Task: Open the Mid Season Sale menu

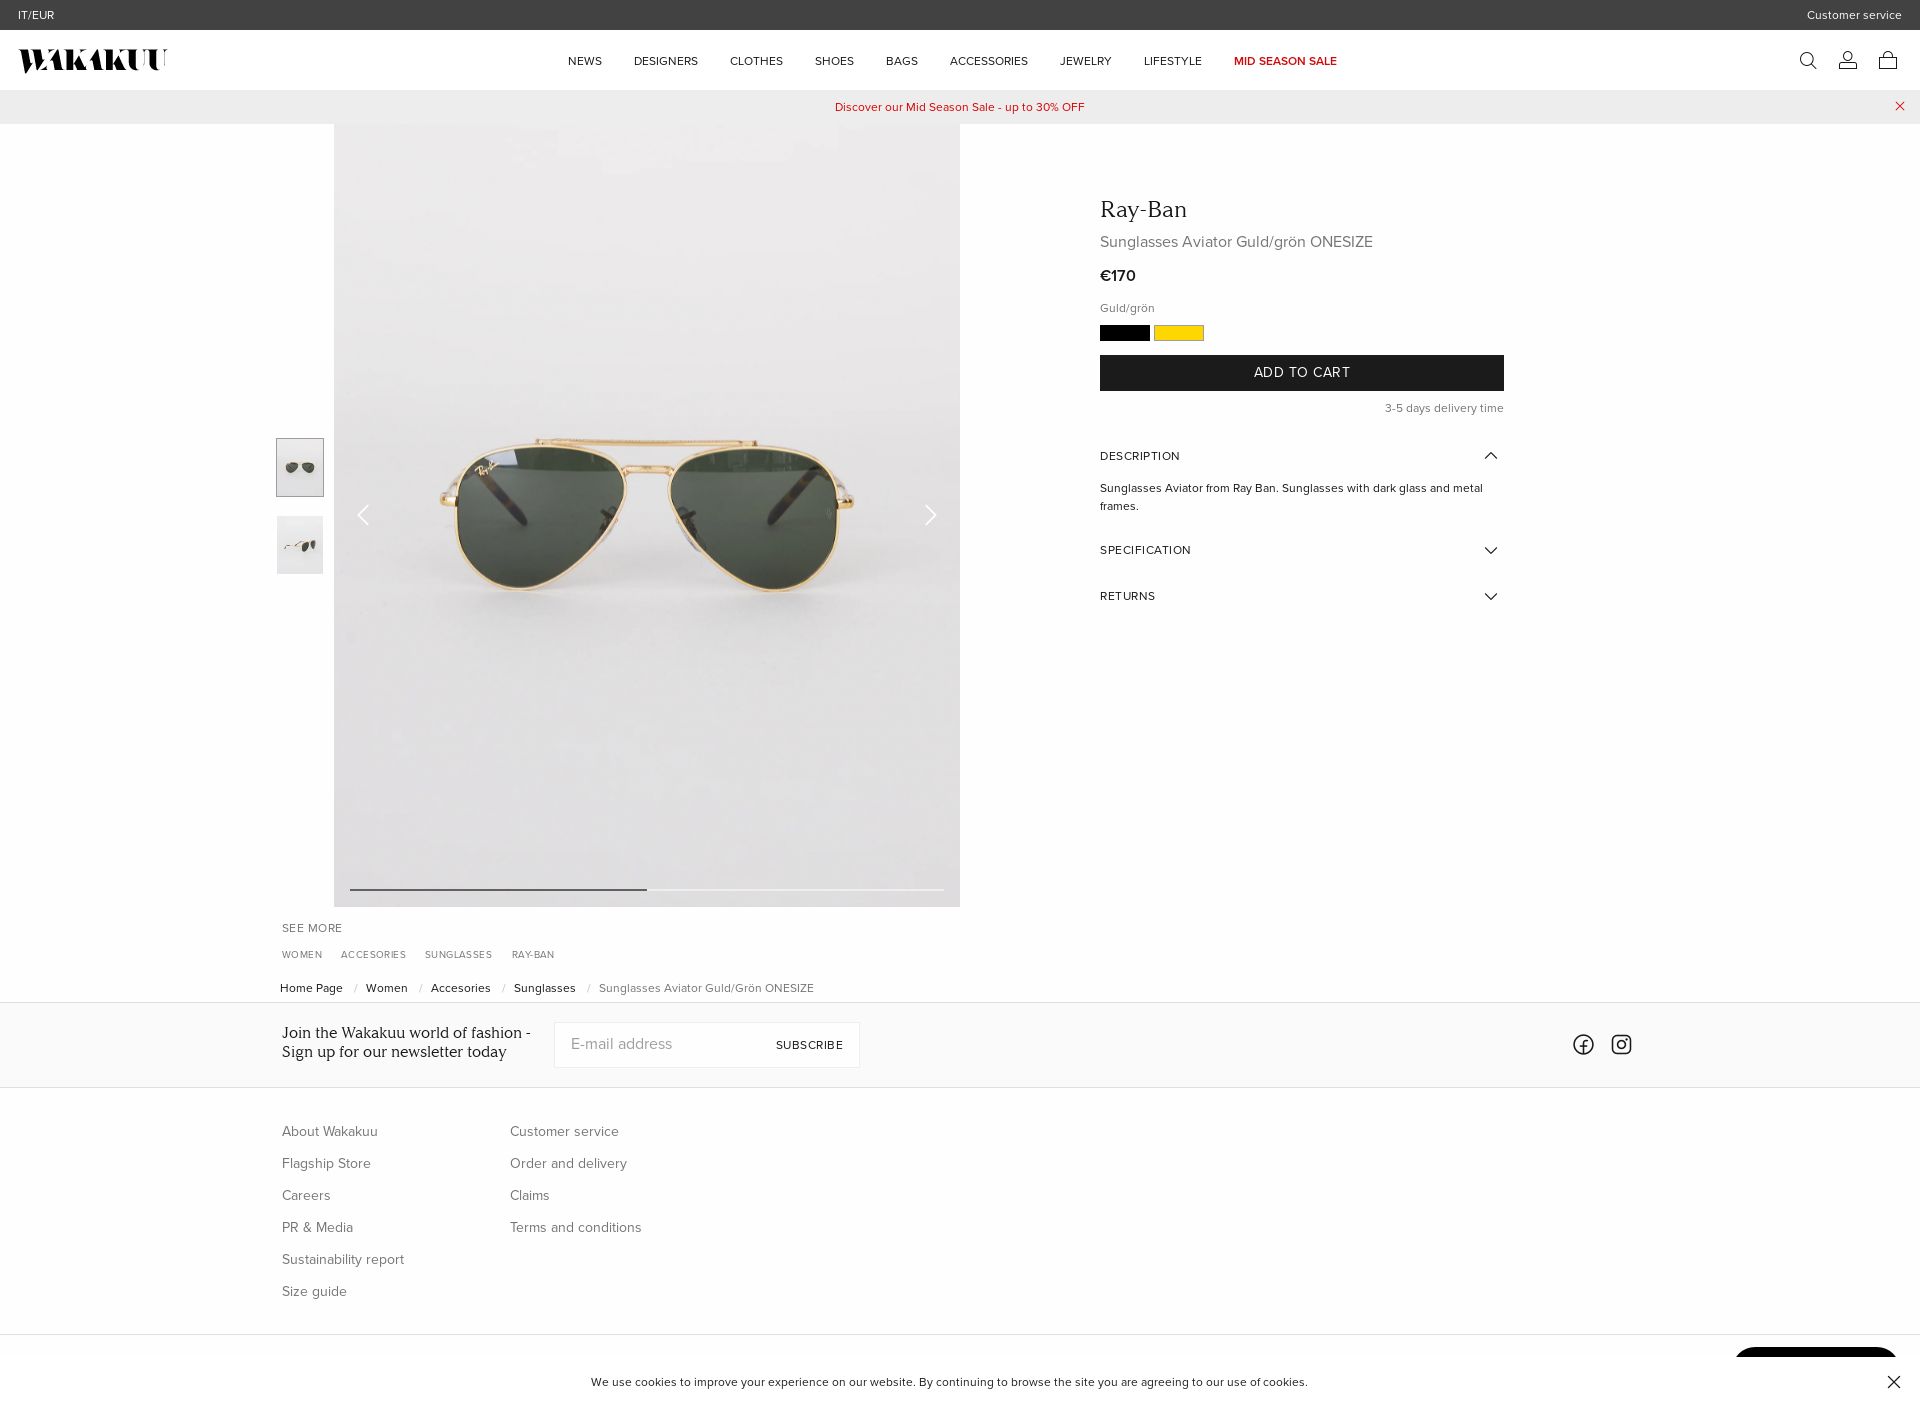Action: pyautogui.click(x=1285, y=61)
